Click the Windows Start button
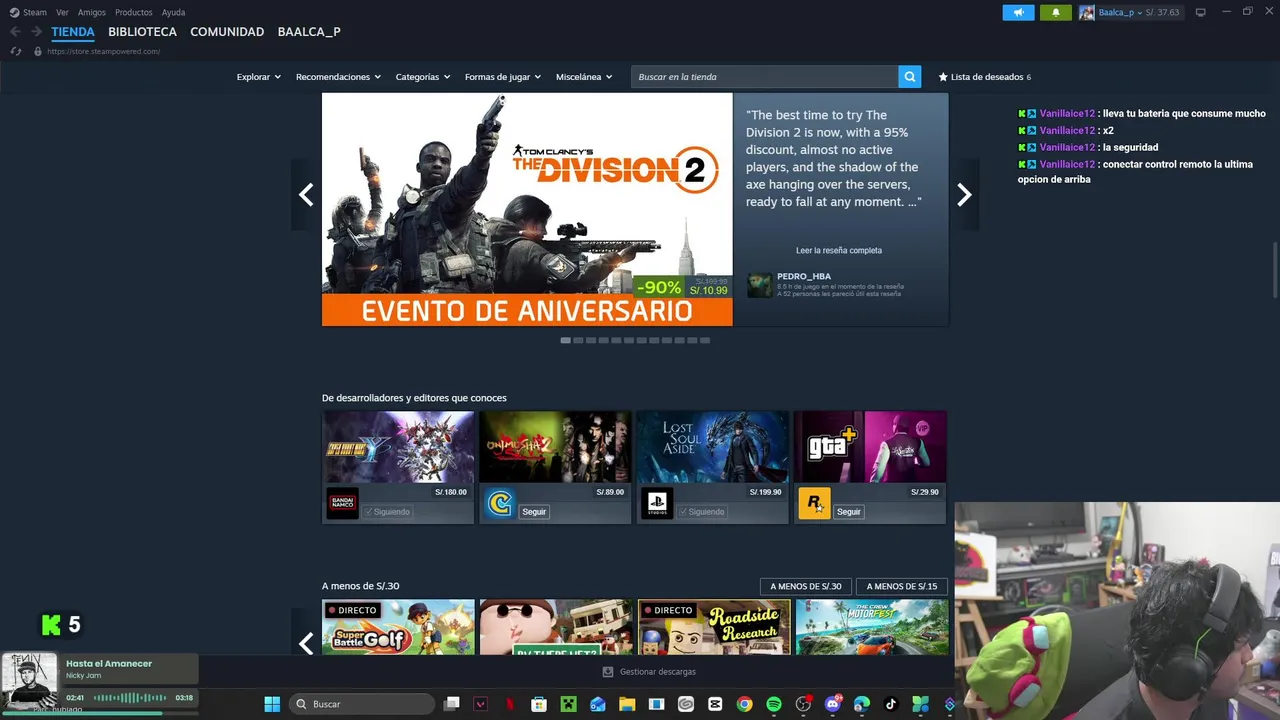Image resolution: width=1280 pixels, height=720 pixels. coord(272,704)
